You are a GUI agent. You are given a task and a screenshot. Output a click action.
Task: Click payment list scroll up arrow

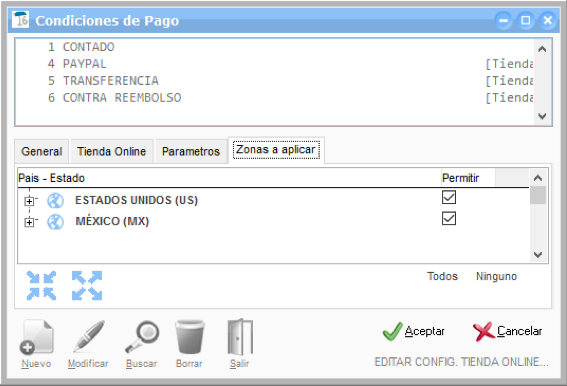[542, 49]
